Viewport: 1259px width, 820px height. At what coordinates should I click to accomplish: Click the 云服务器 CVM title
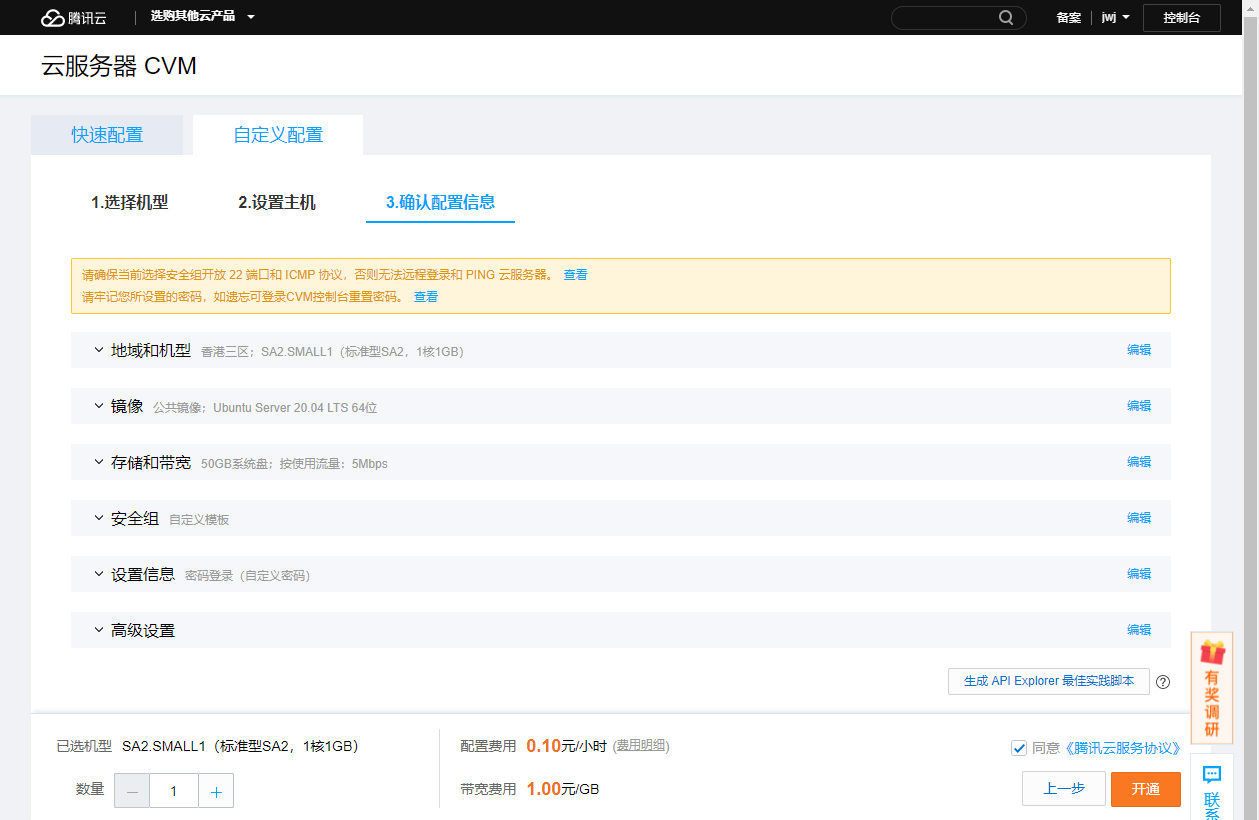tap(119, 66)
